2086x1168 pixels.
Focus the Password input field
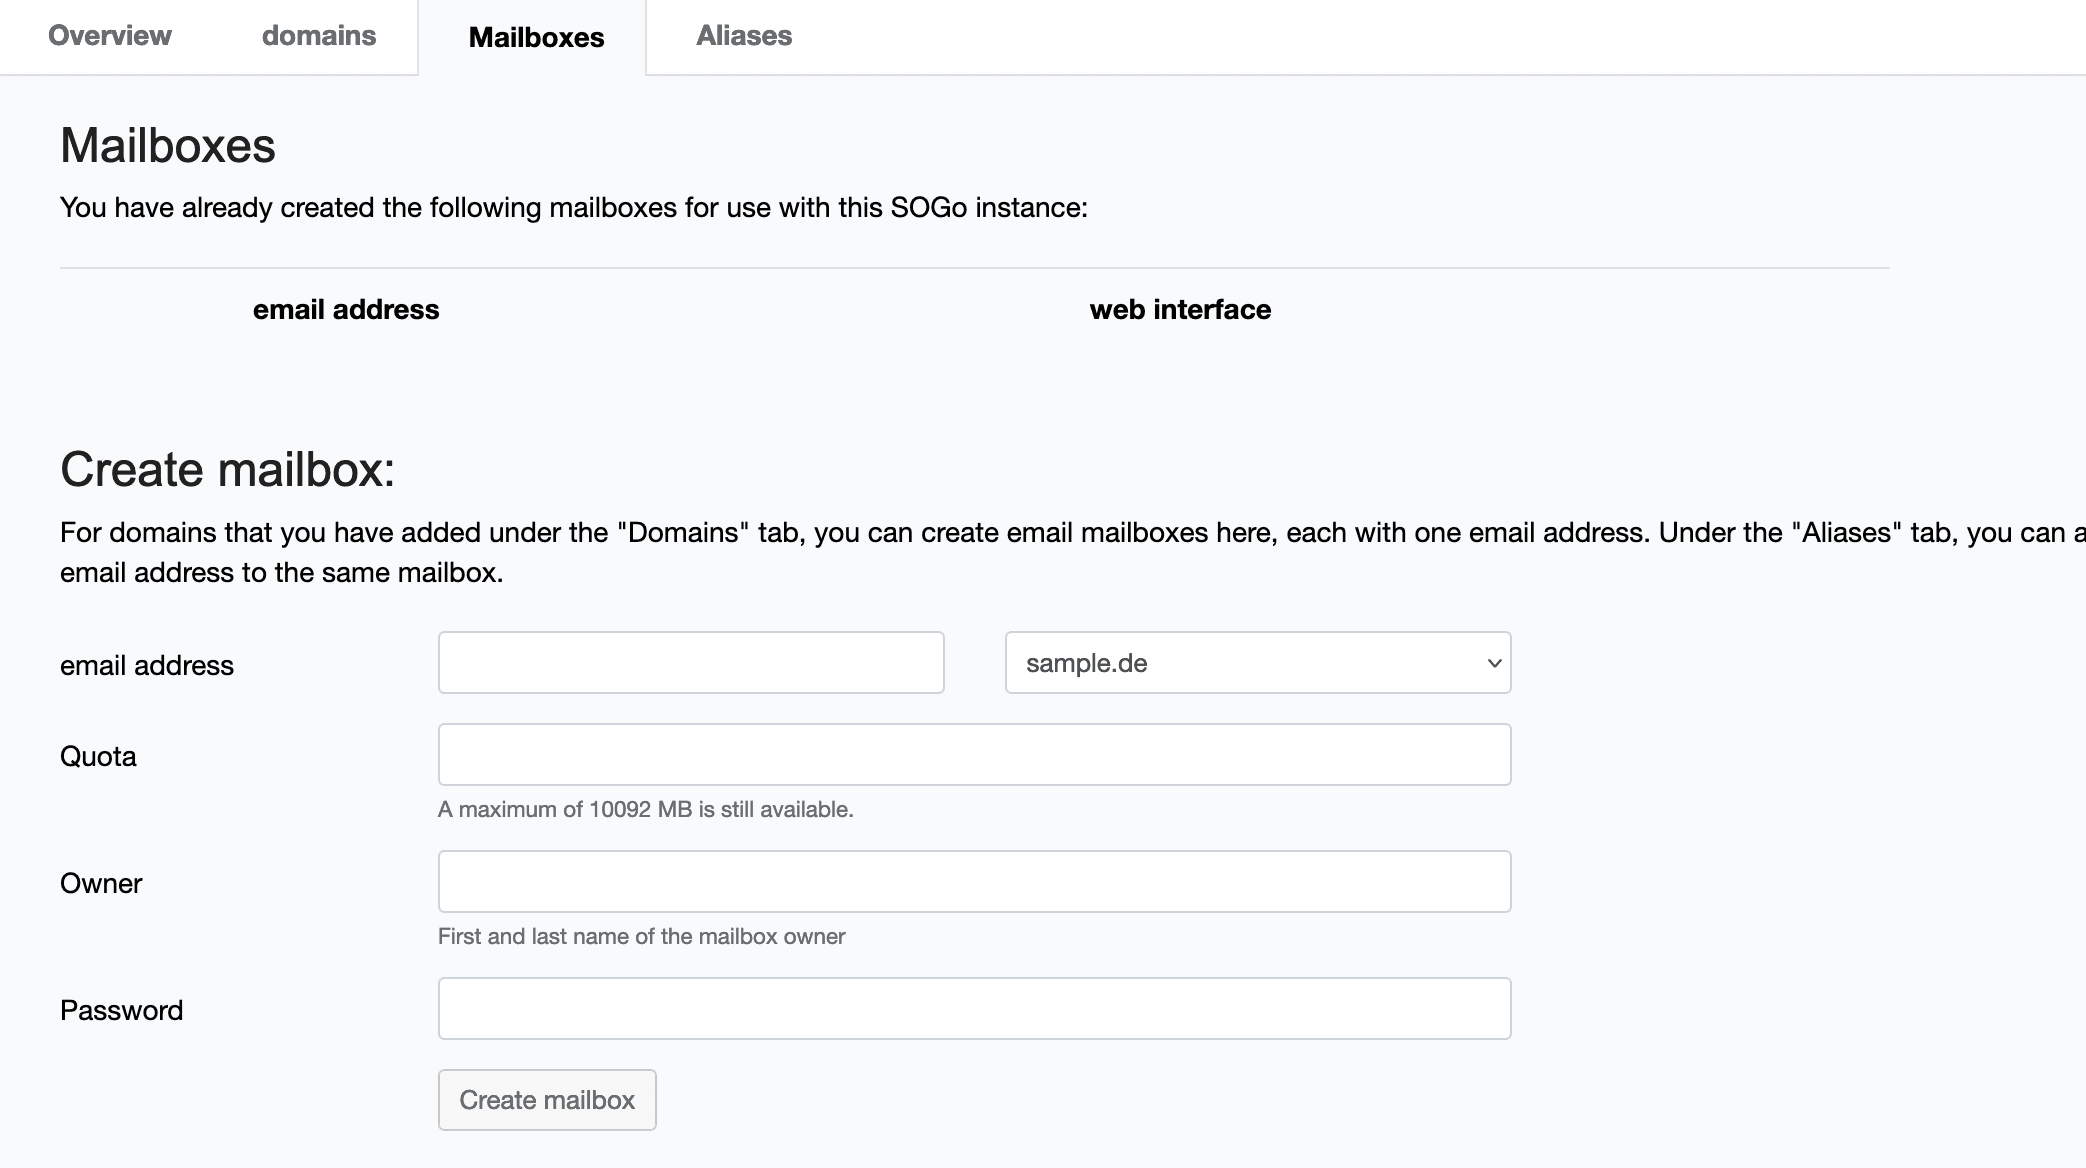[973, 1008]
